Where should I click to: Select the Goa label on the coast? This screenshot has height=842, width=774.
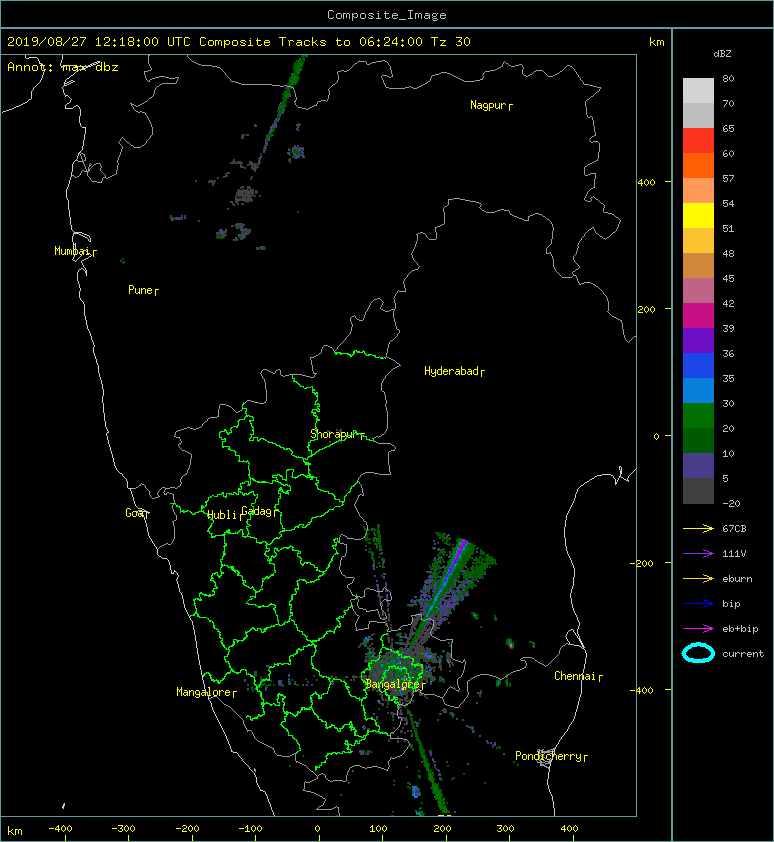137,513
